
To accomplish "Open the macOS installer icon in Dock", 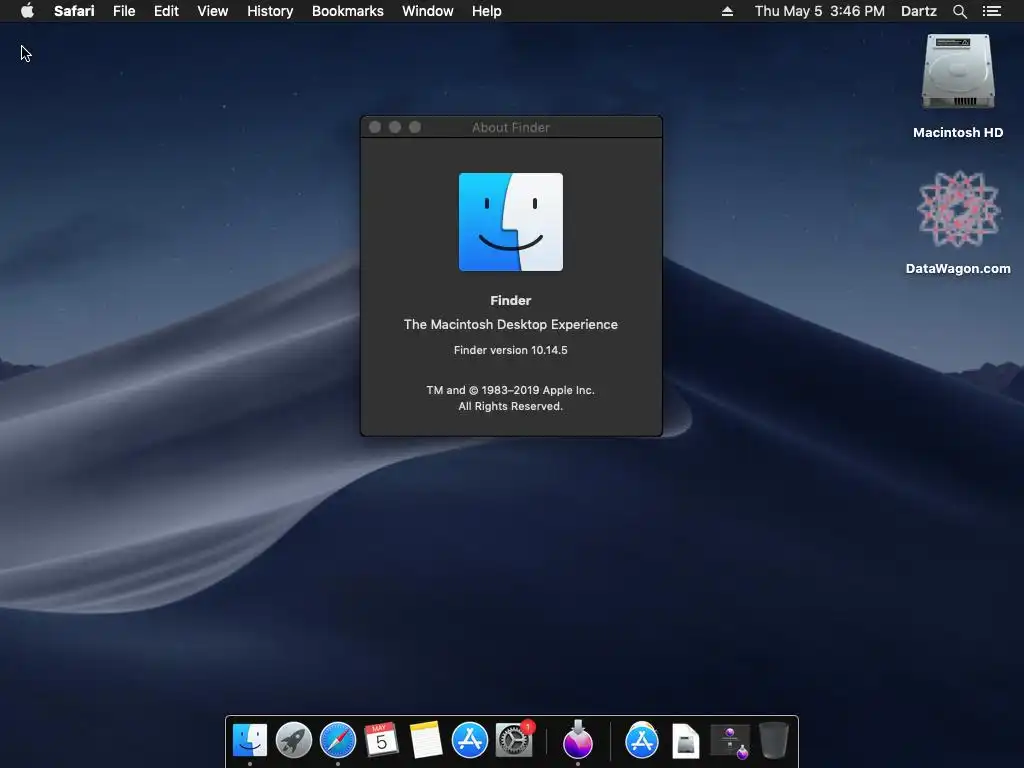I will pyautogui.click(x=578, y=740).
